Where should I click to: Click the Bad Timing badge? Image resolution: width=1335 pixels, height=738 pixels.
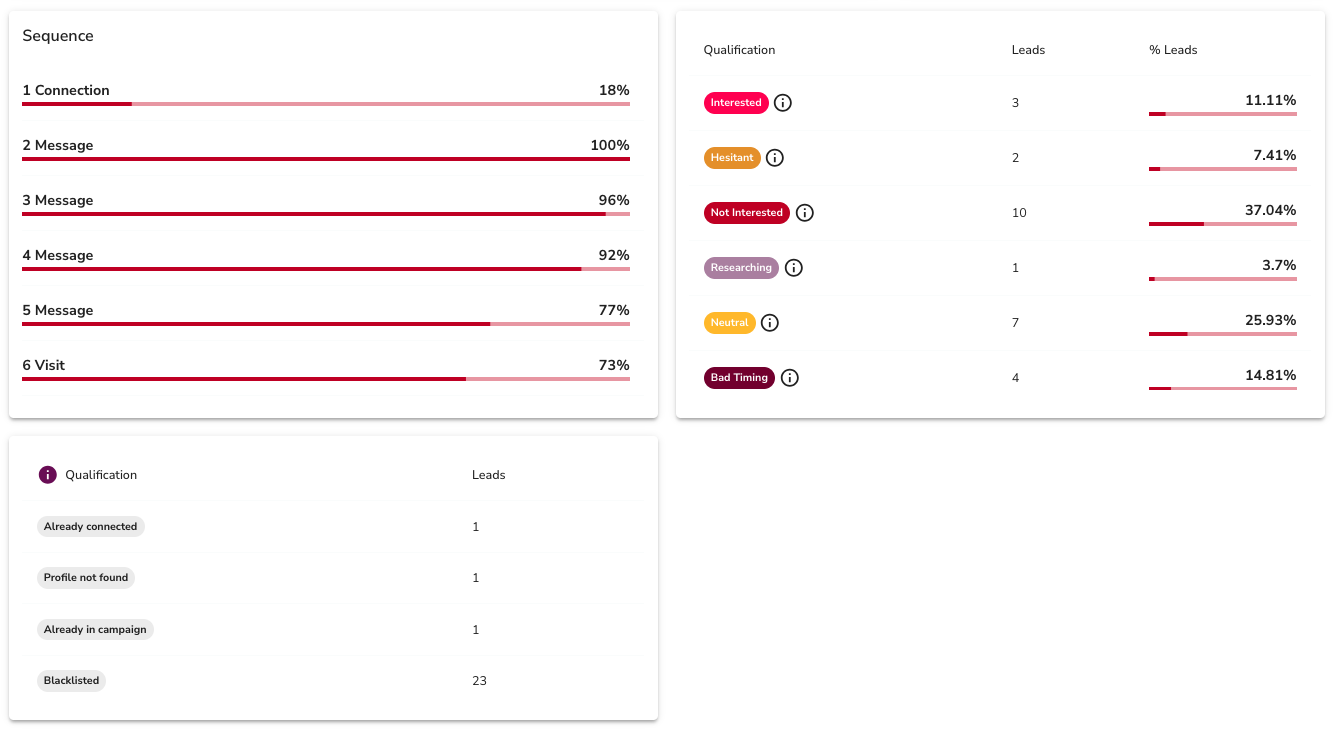coord(739,378)
